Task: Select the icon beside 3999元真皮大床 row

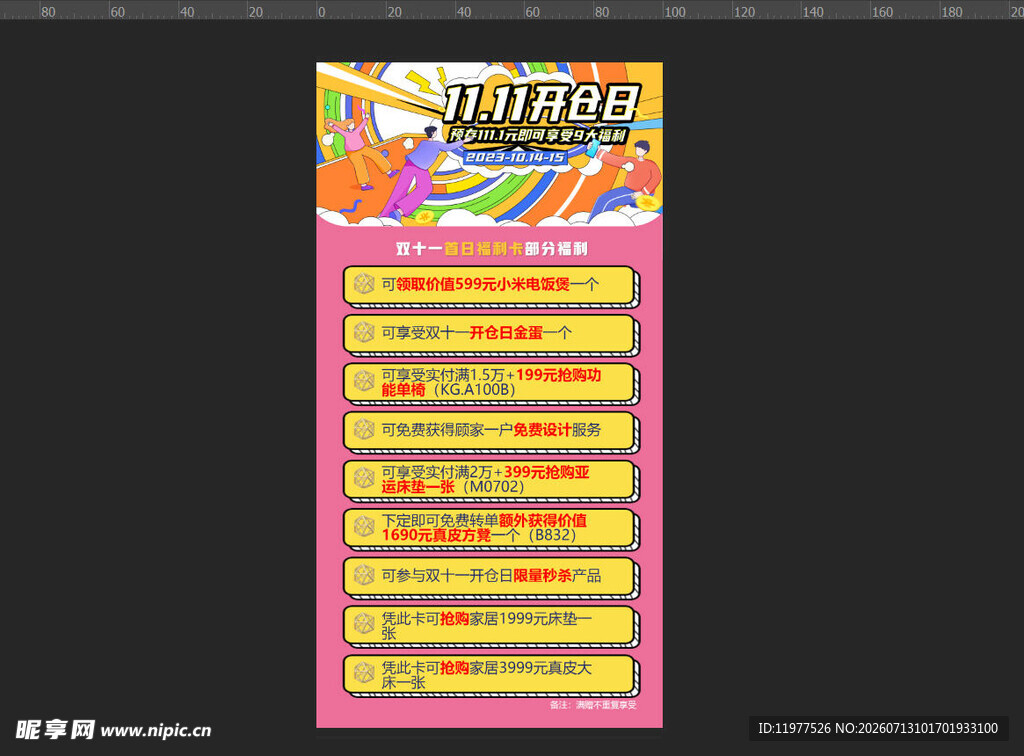Action: click(x=364, y=673)
